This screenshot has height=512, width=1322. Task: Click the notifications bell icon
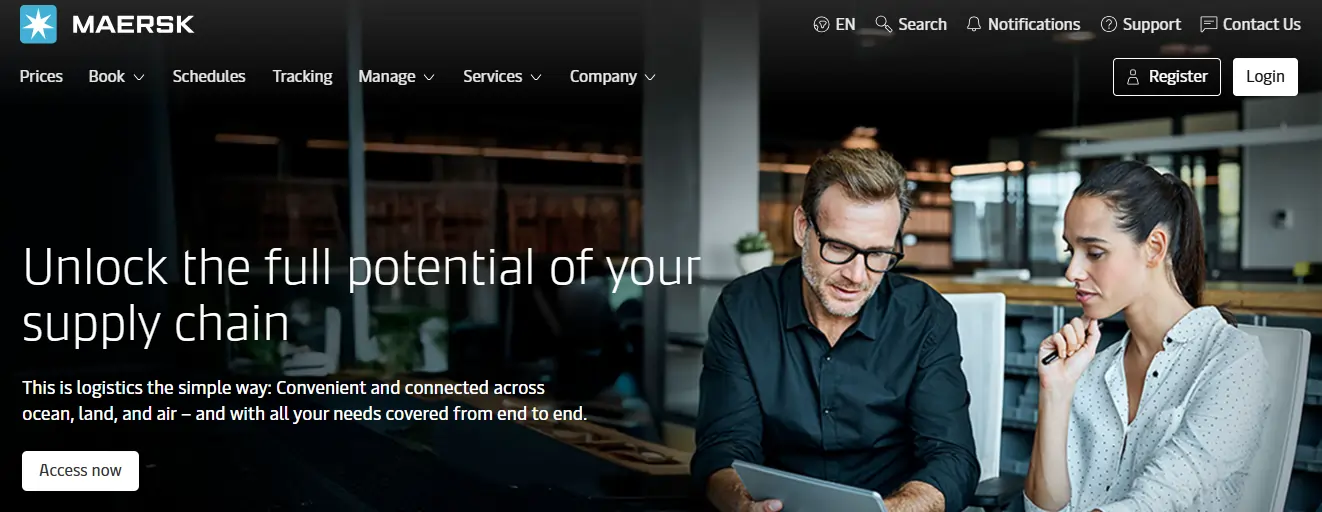click(x=974, y=25)
